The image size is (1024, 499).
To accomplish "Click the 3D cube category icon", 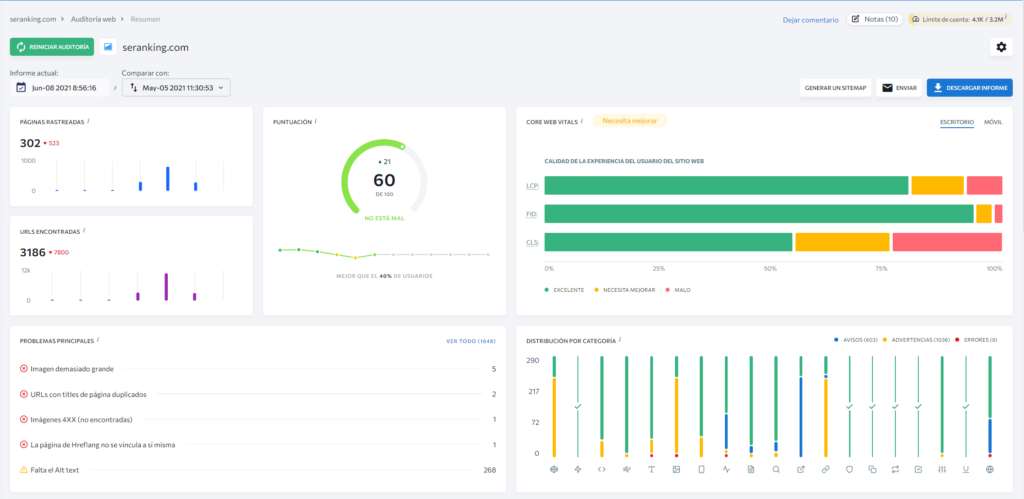I will coord(554,469).
